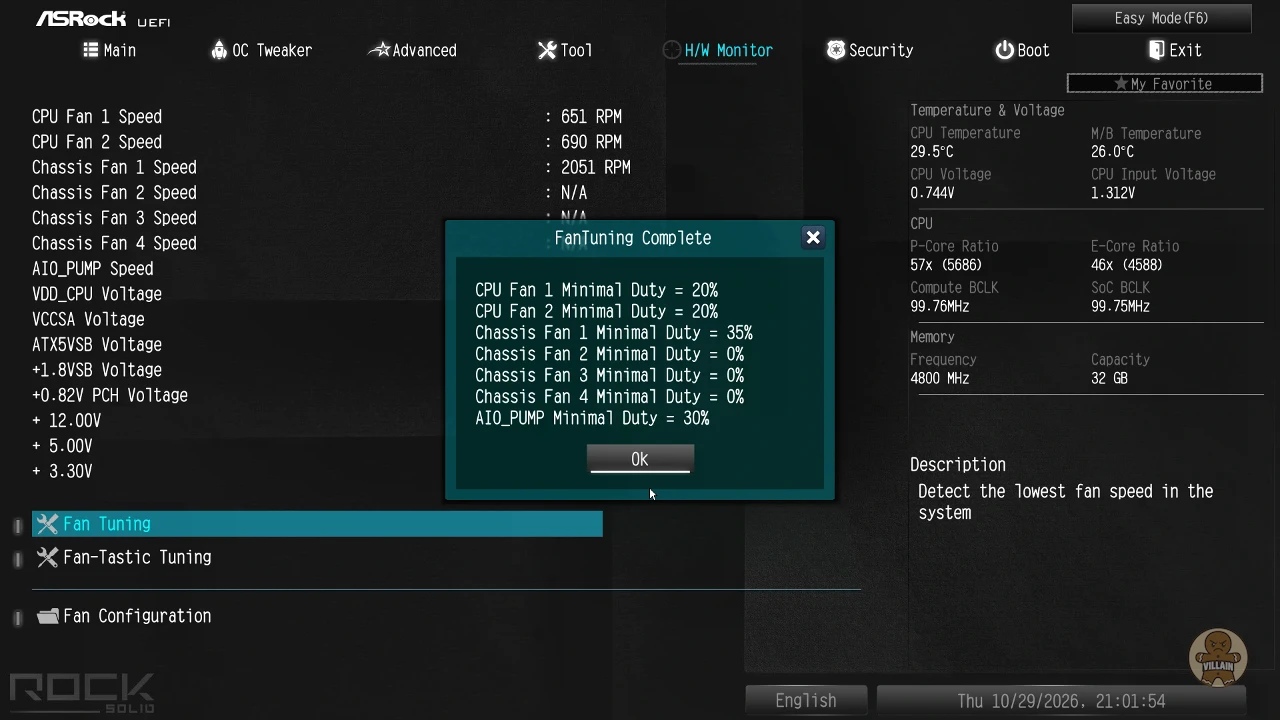Click the Boot power icon
The height and width of the screenshot is (720, 1280).
coord(1004,50)
